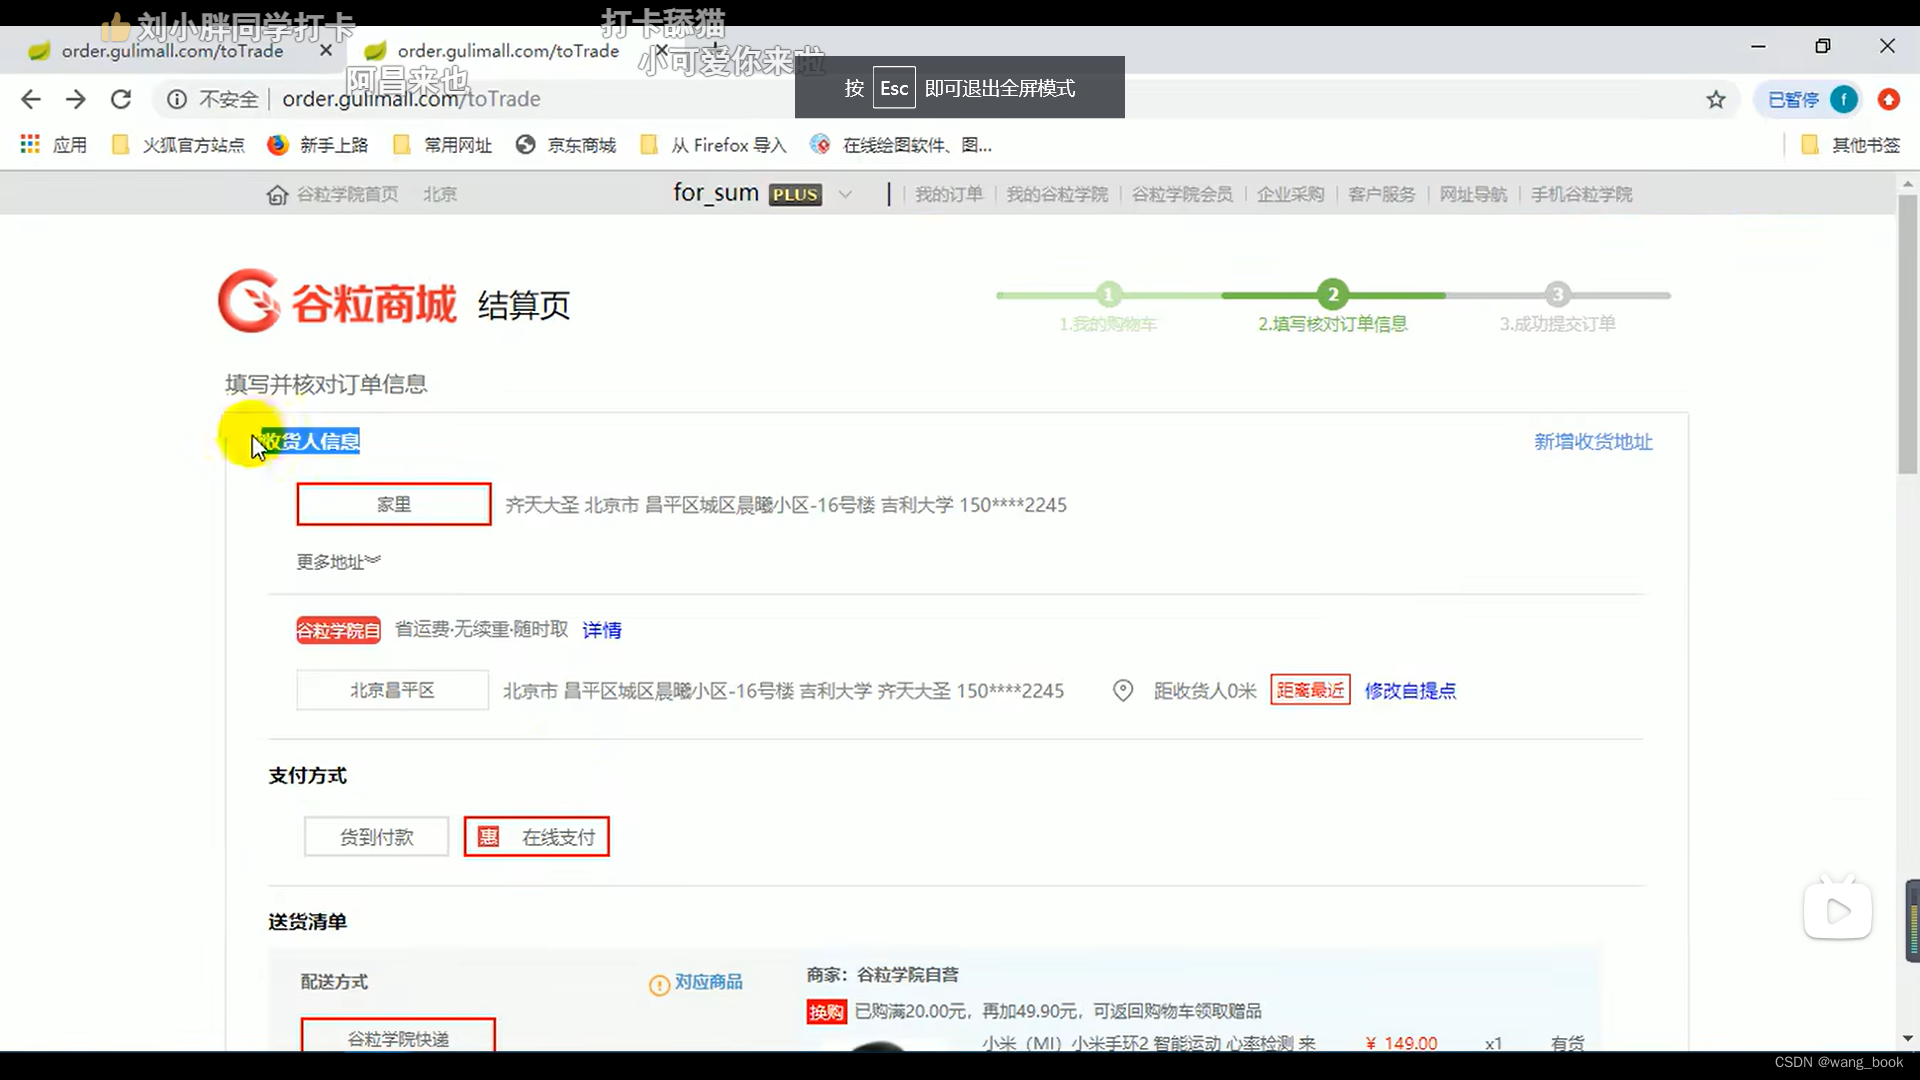
Task: Open 我的订单 in top navigation
Action: [948, 194]
